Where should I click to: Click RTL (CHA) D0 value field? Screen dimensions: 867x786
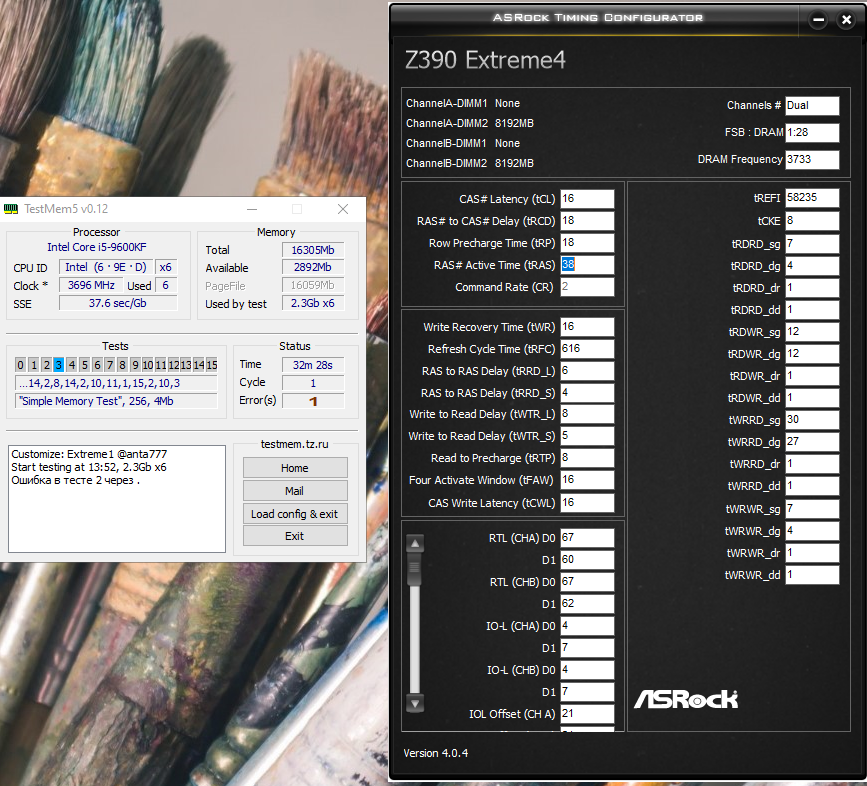coord(587,538)
